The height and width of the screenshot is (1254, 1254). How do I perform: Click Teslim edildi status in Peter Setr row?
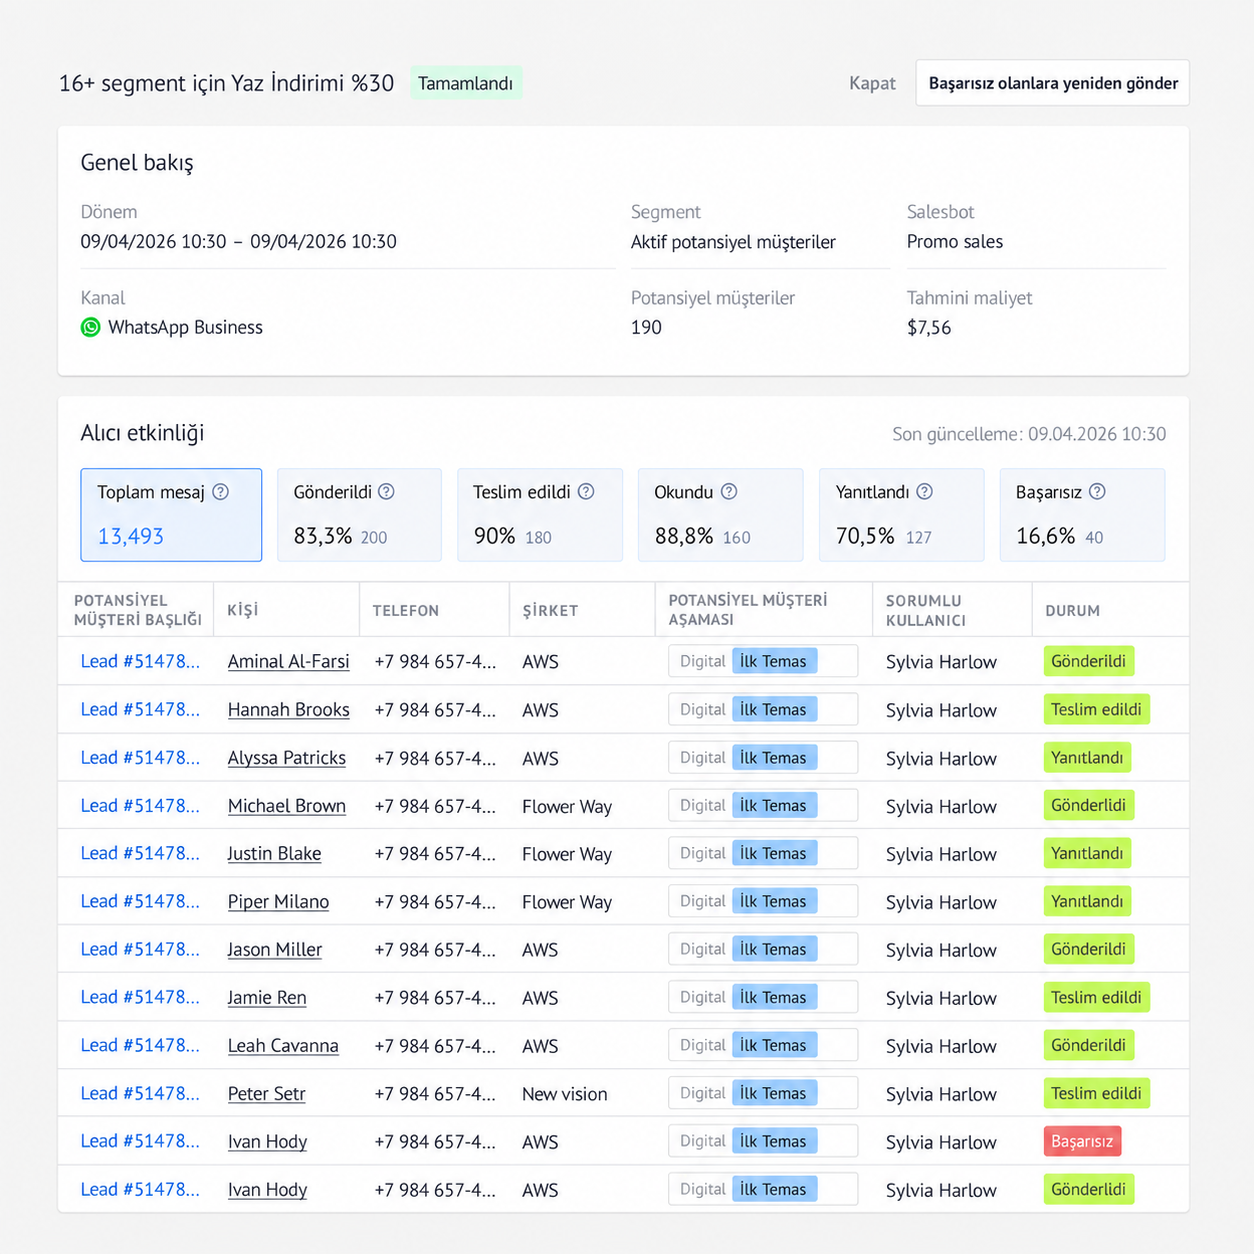[x=1096, y=1093]
